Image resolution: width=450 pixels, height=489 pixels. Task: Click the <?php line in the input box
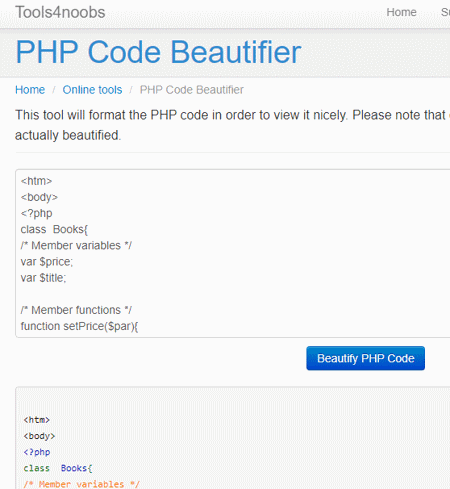pos(37,213)
